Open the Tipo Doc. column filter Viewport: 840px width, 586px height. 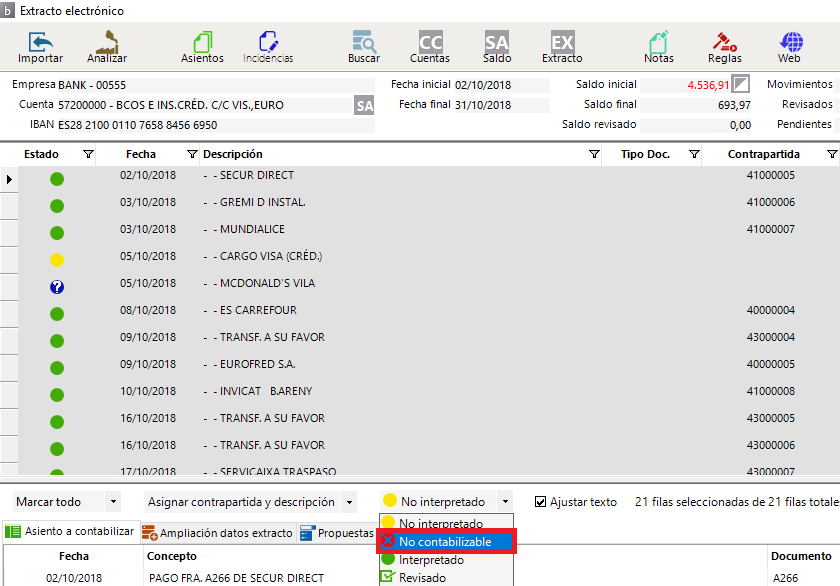[x=694, y=154]
